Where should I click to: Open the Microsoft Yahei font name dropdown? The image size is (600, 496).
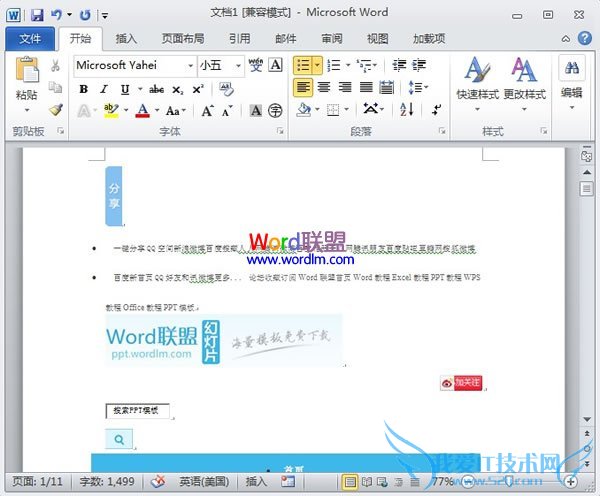click(190, 66)
